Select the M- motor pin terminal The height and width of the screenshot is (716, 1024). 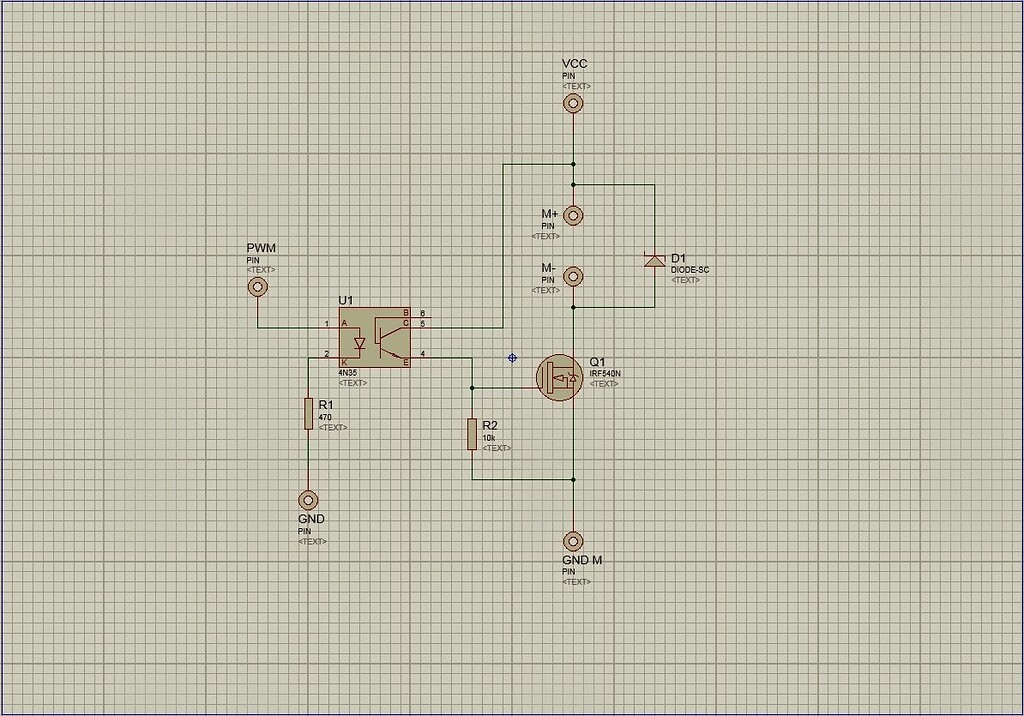point(573,275)
